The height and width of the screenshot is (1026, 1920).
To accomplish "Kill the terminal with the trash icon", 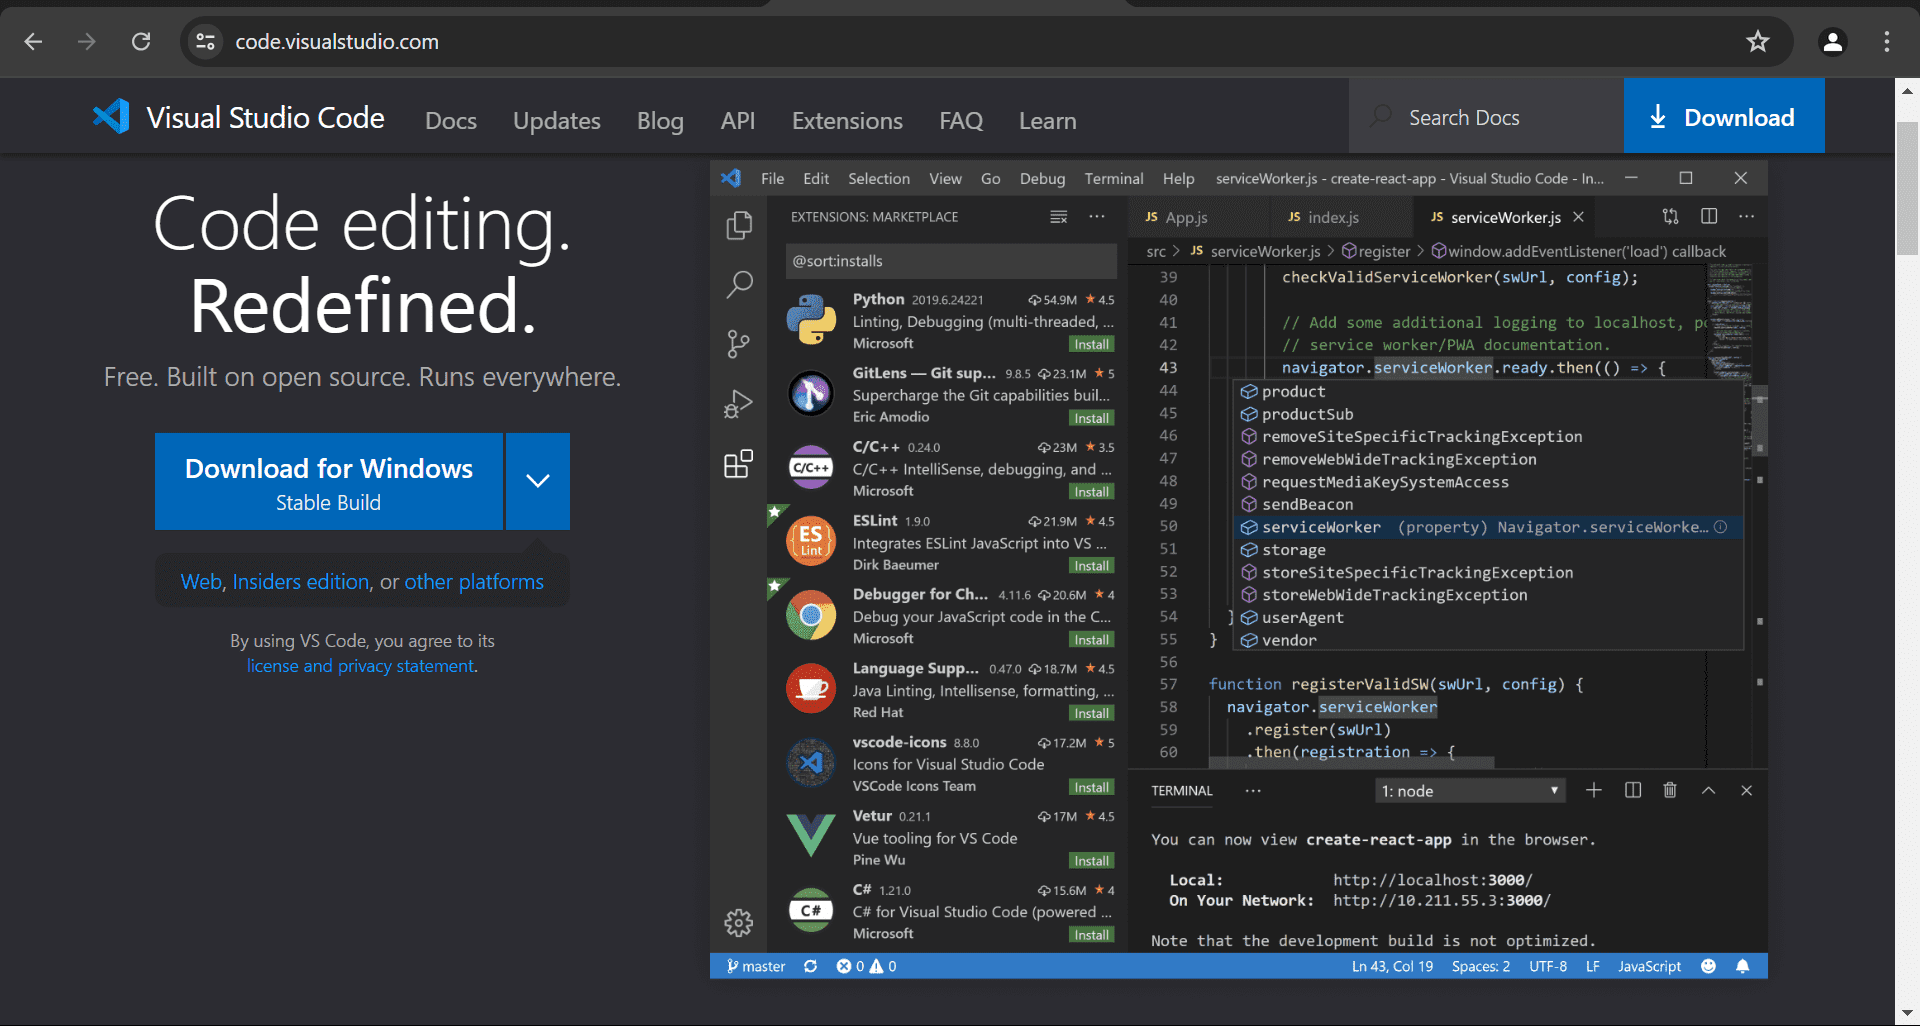I will [x=1670, y=790].
